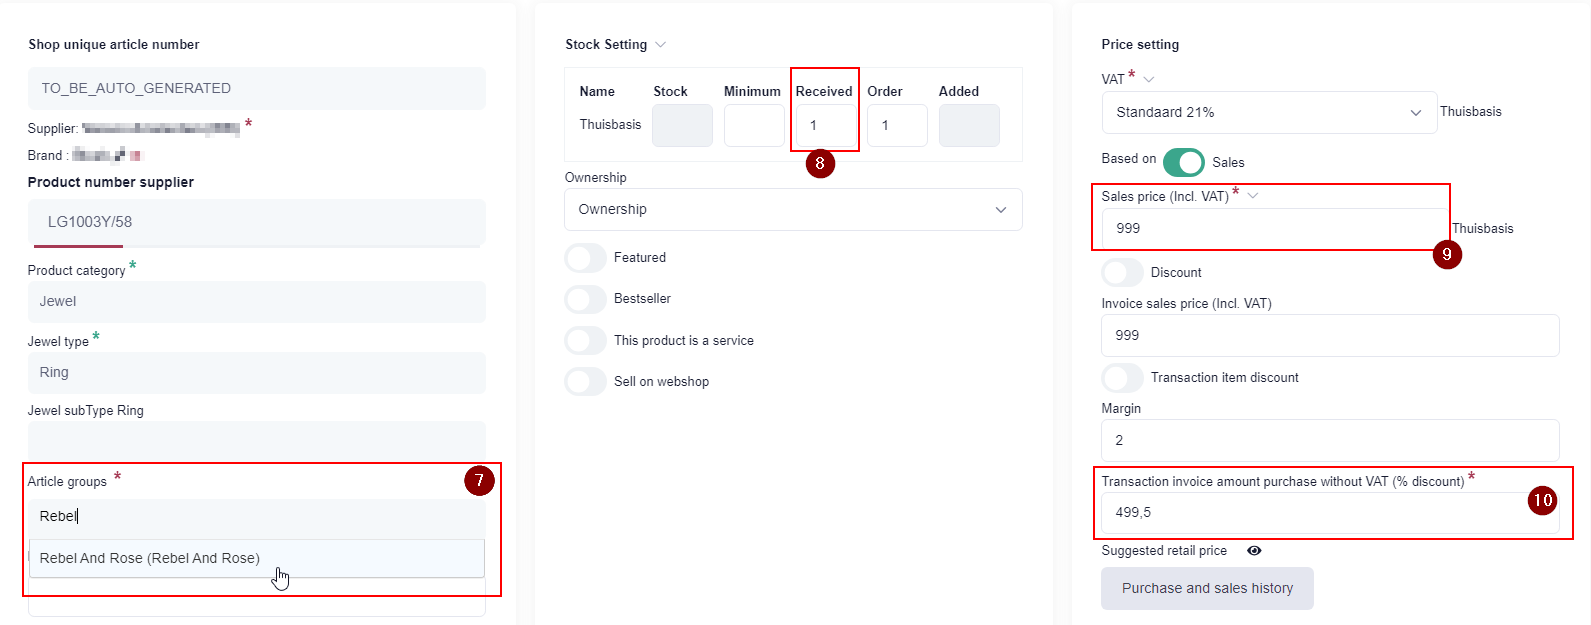Click the Margin input field

point(1330,441)
